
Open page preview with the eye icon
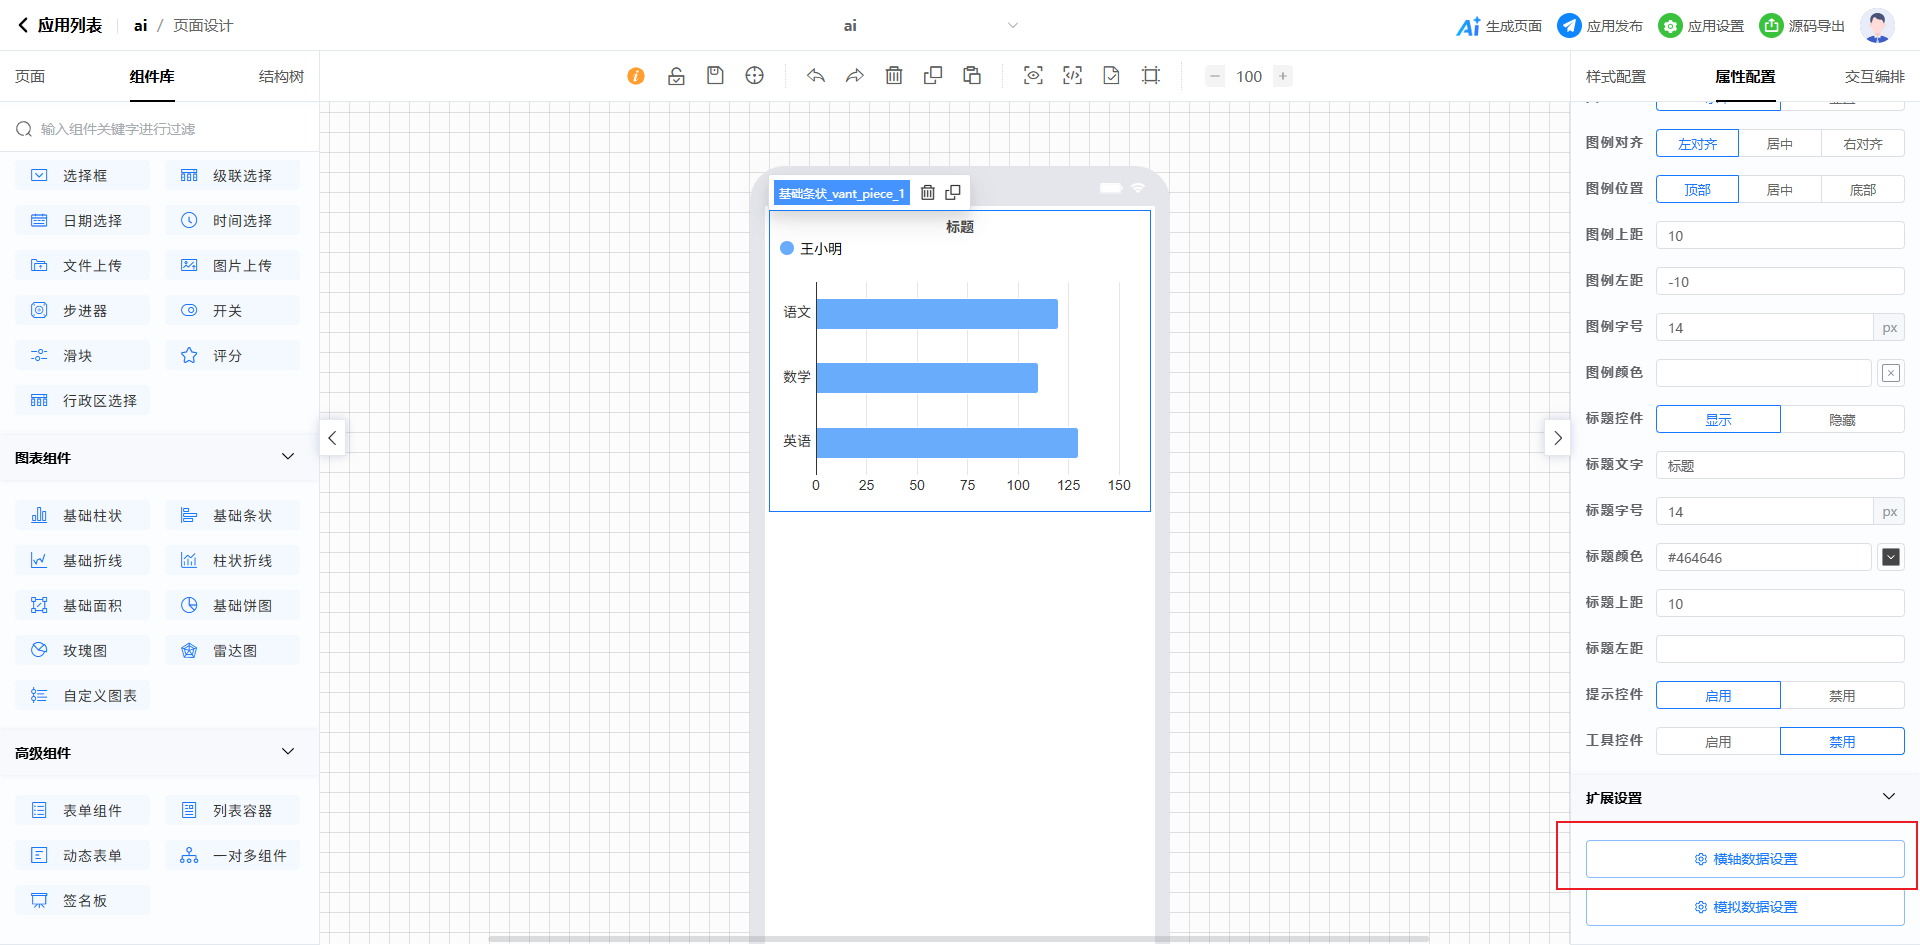(1033, 76)
